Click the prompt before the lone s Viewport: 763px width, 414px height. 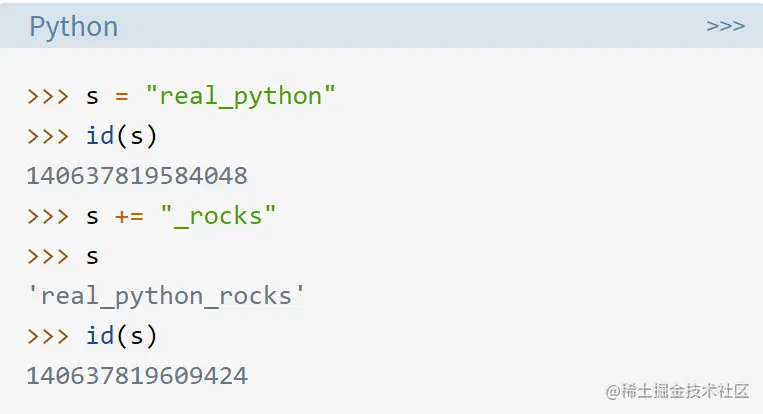click(48, 256)
